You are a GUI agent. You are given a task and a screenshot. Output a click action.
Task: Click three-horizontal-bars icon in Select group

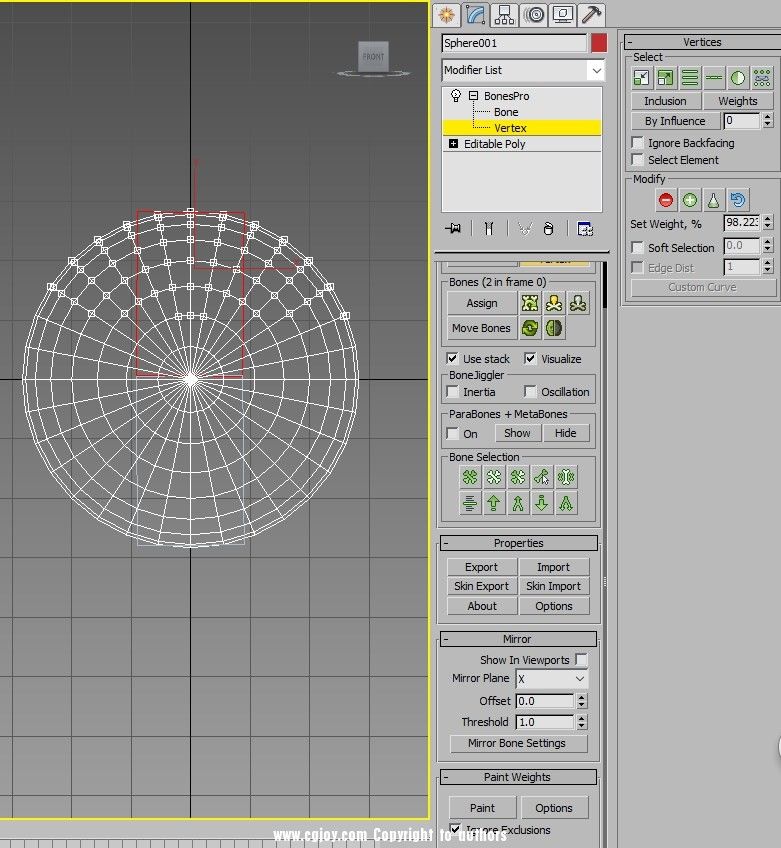point(690,78)
